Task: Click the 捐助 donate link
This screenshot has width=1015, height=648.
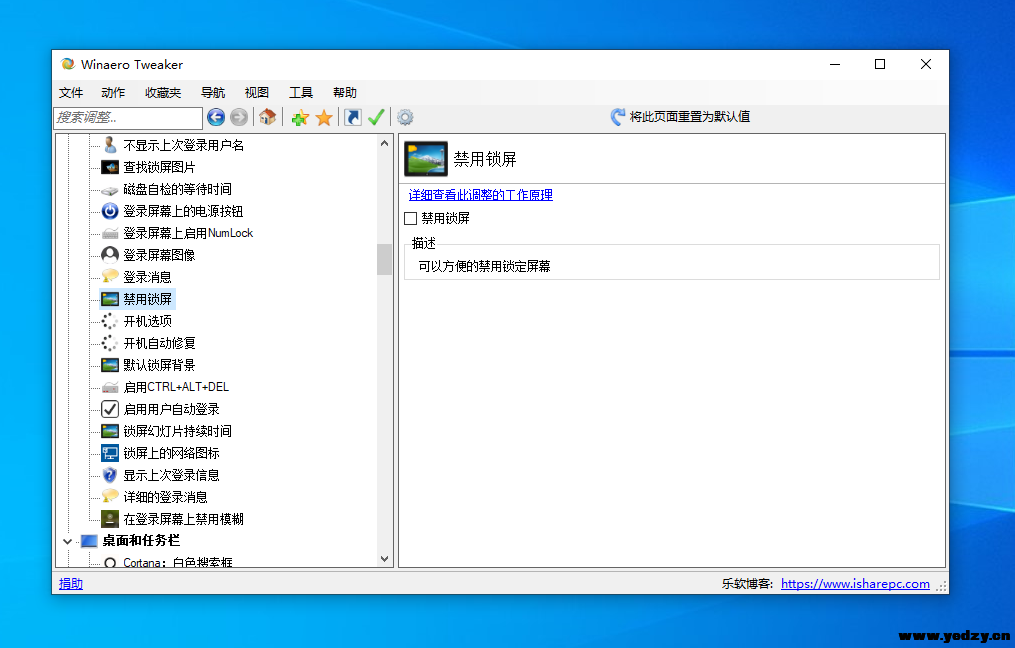Action: (x=71, y=584)
